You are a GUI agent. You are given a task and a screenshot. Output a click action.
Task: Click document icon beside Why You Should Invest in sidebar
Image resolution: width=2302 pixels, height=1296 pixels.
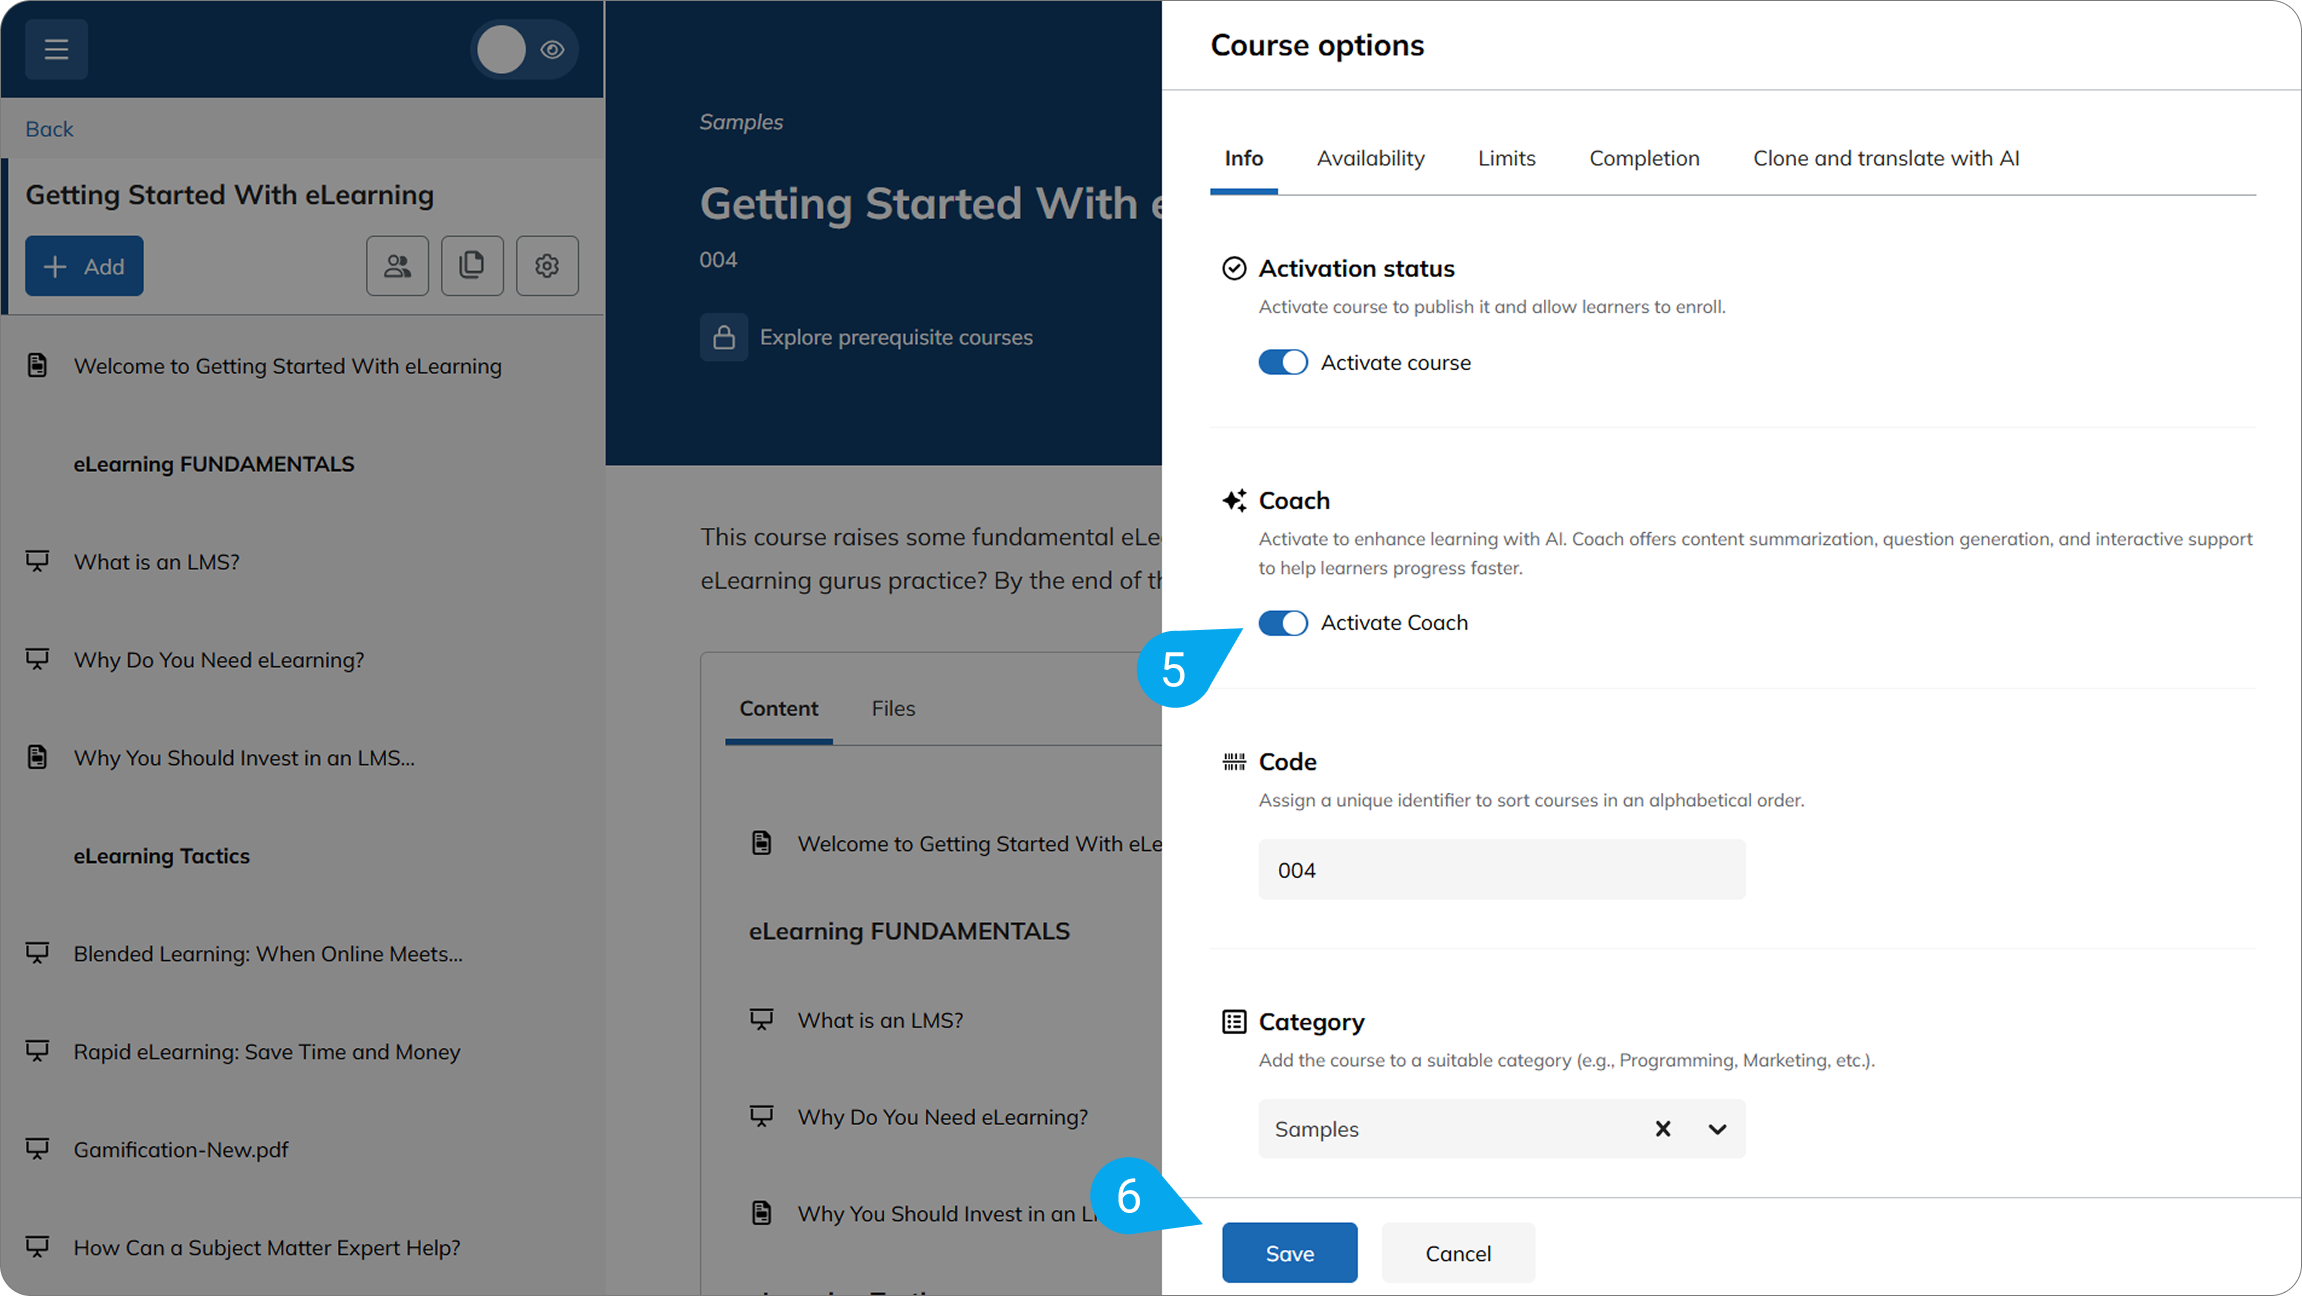pos(37,758)
